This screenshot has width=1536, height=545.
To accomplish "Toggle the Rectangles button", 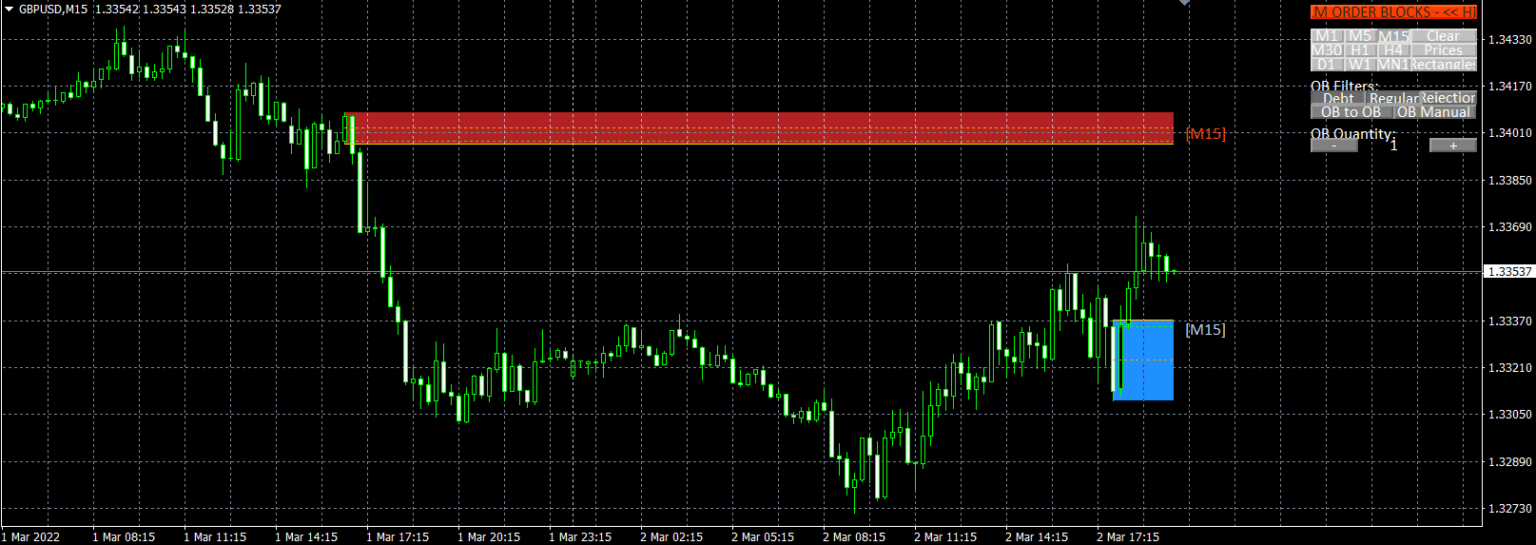I will click(1443, 64).
